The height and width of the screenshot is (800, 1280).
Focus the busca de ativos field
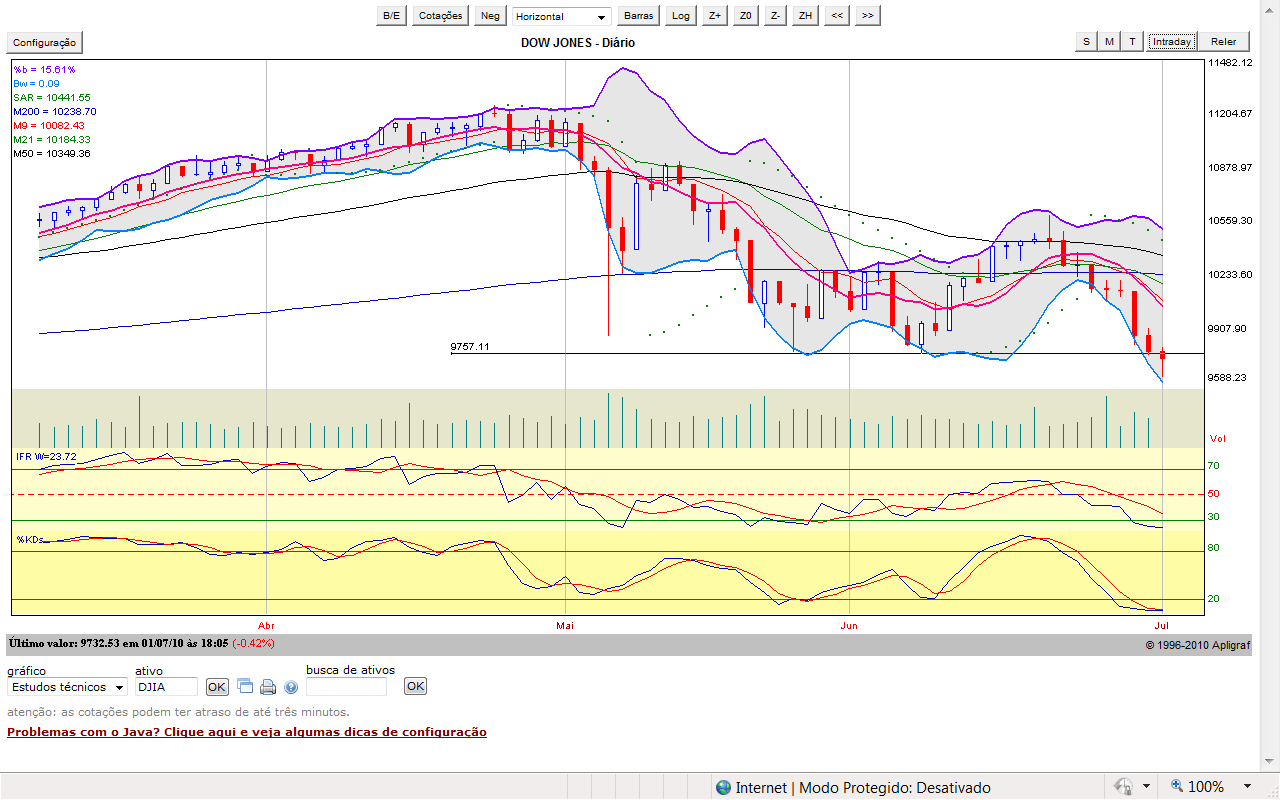[x=346, y=687]
